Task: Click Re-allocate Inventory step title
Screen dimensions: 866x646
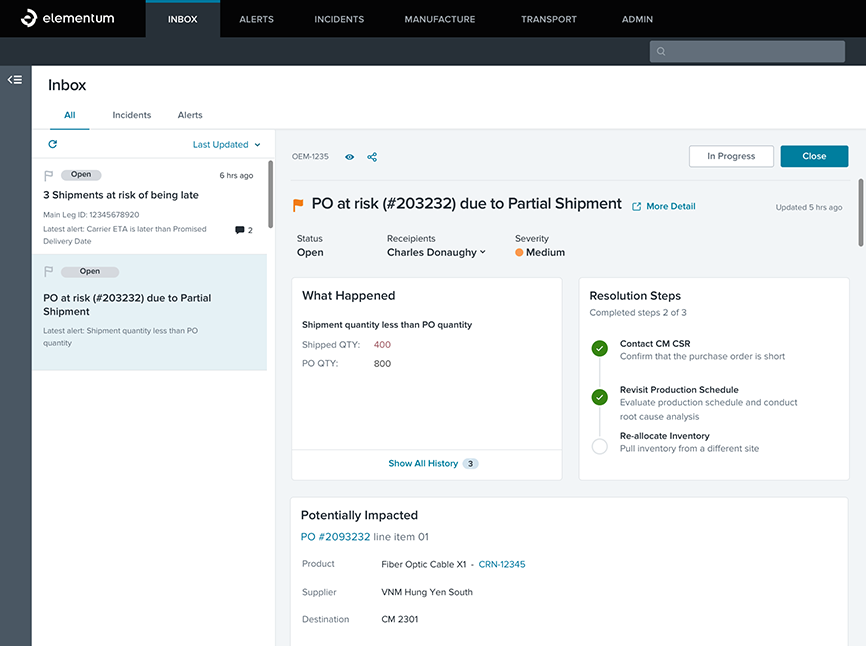Action: [664, 436]
